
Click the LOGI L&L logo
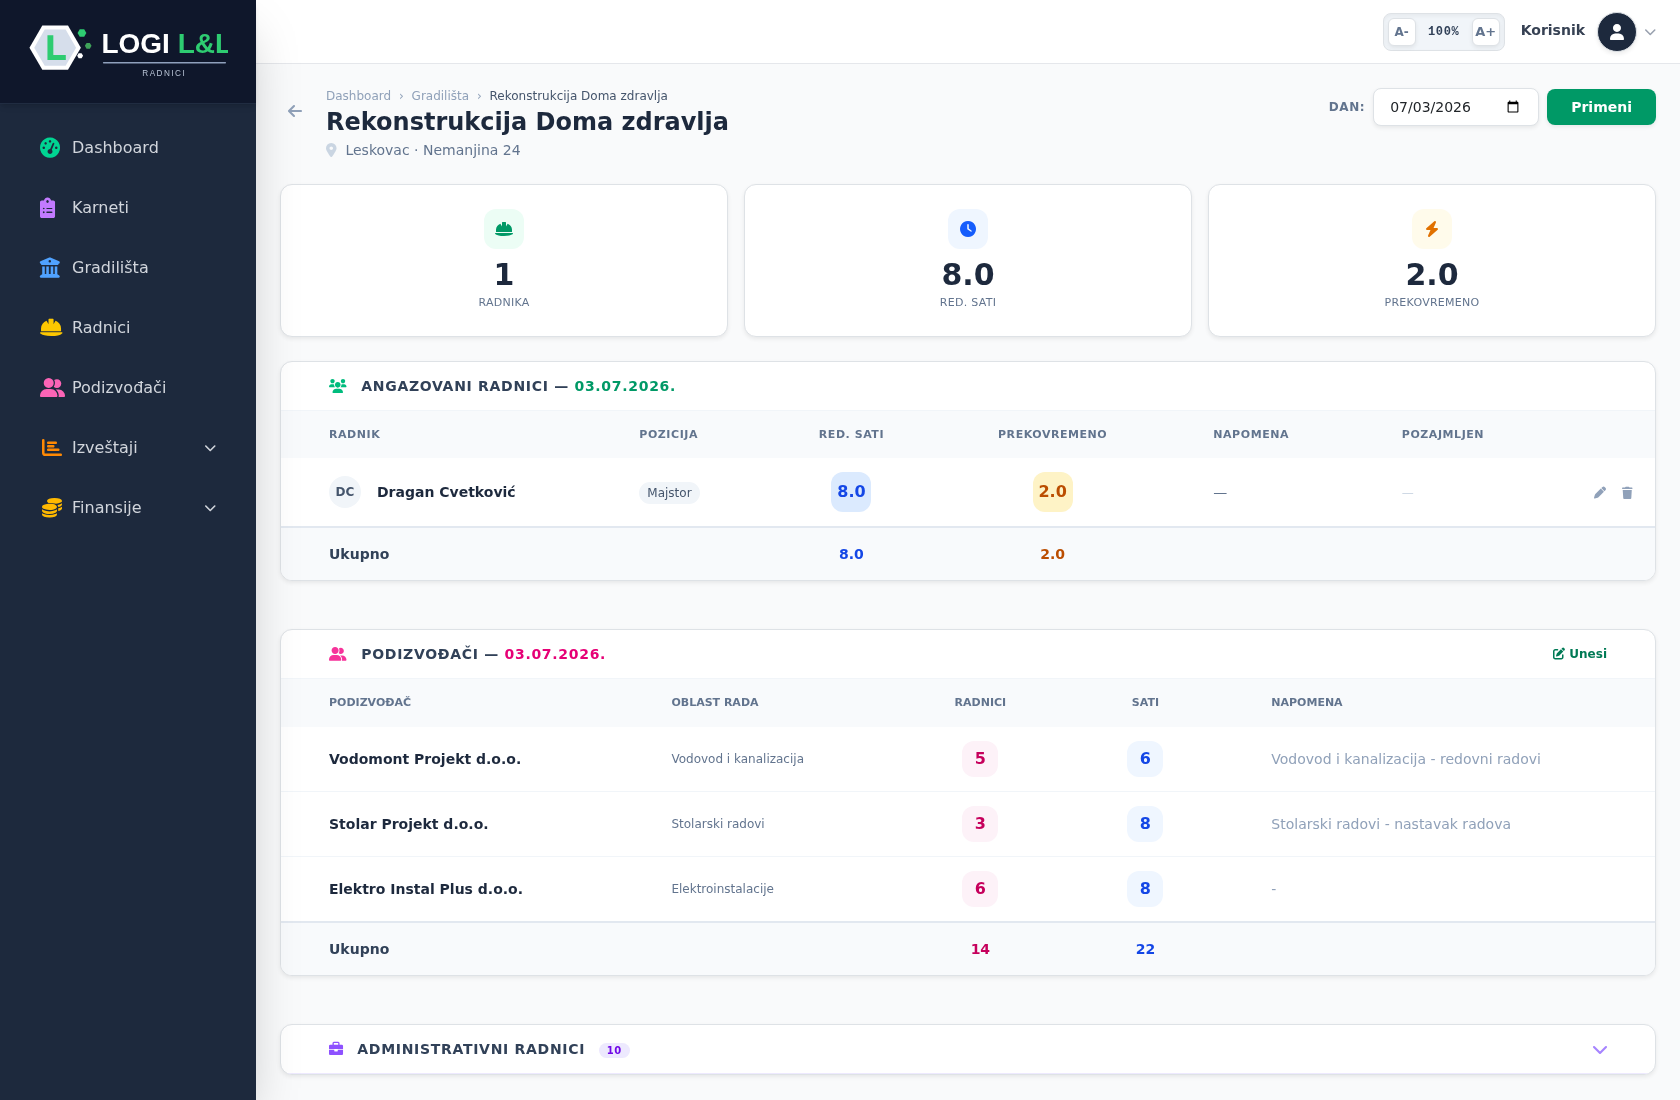[129, 48]
